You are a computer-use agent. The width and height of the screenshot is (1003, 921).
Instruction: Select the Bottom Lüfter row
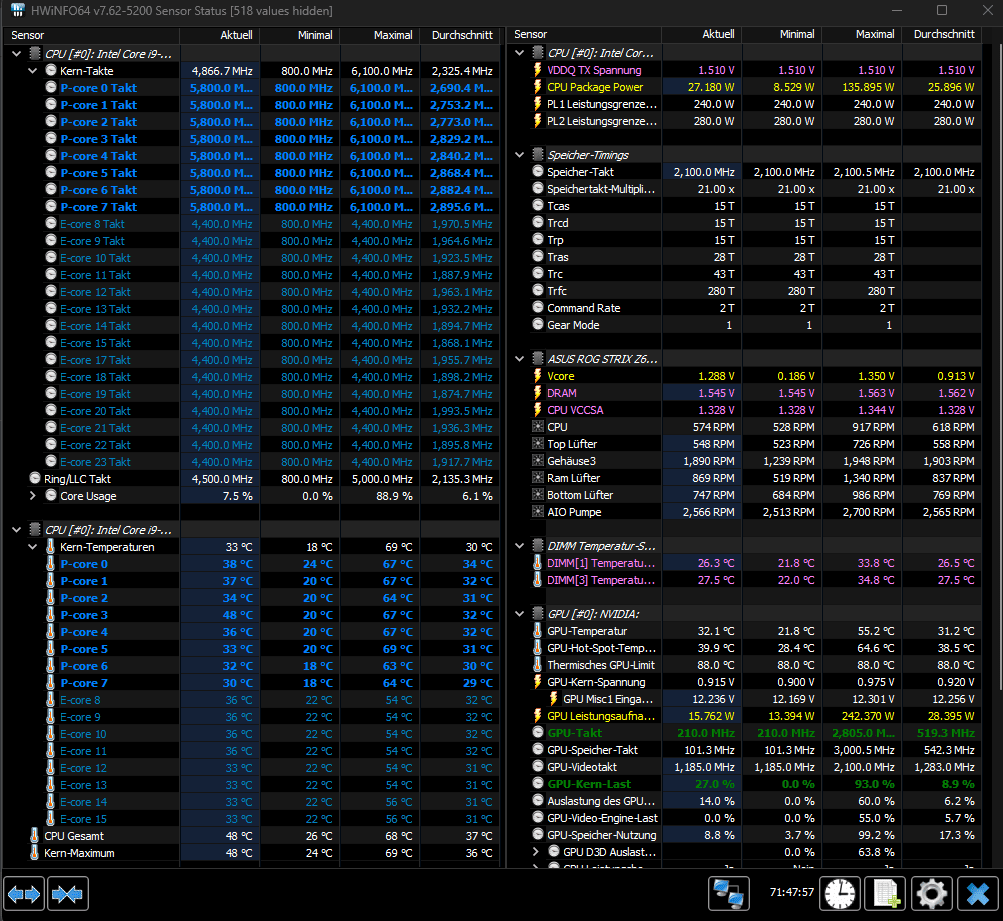click(745, 495)
